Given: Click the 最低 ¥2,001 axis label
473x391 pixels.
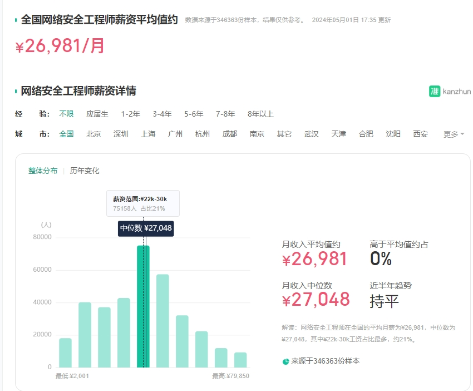Looking at the screenshot, I should 72,376.
